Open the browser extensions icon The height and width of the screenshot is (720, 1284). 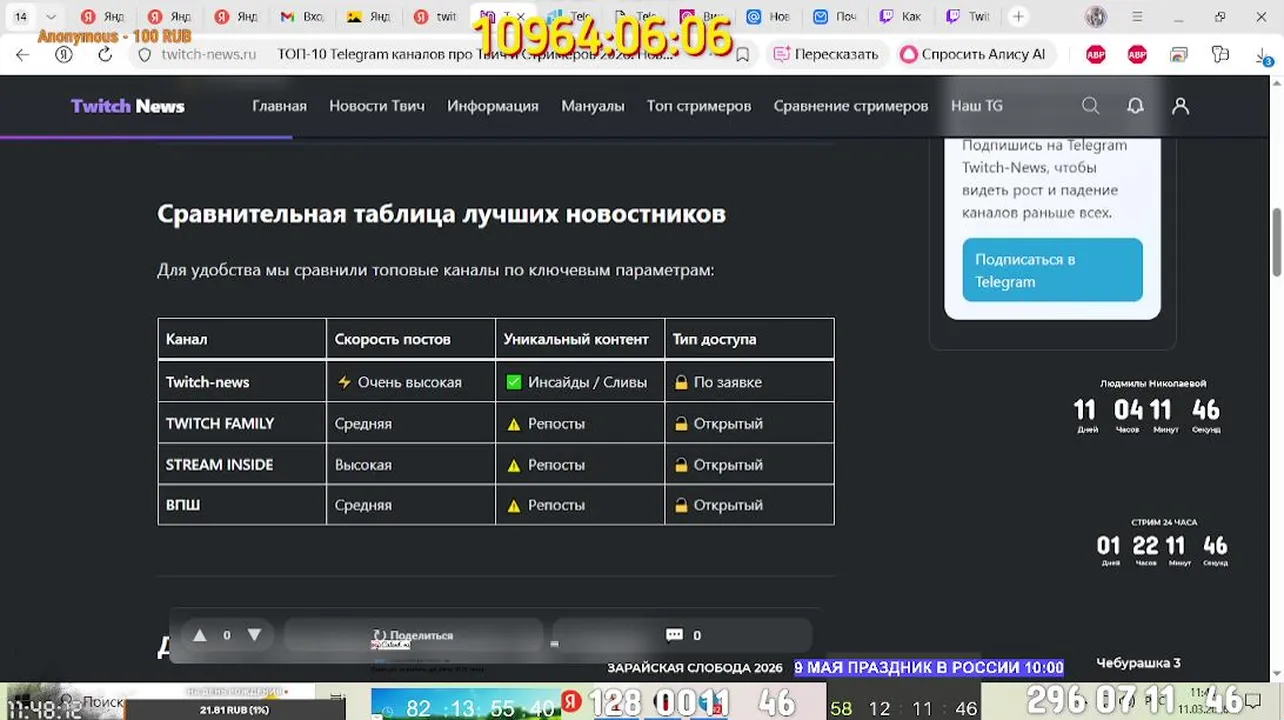point(1220,55)
